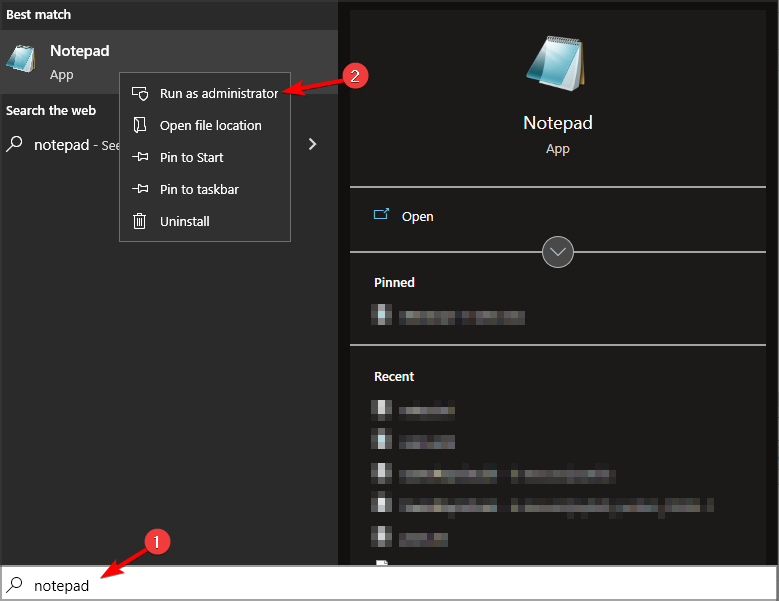Choose Open file location menu entry
This screenshot has width=779, height=601.
click(205, 125)
